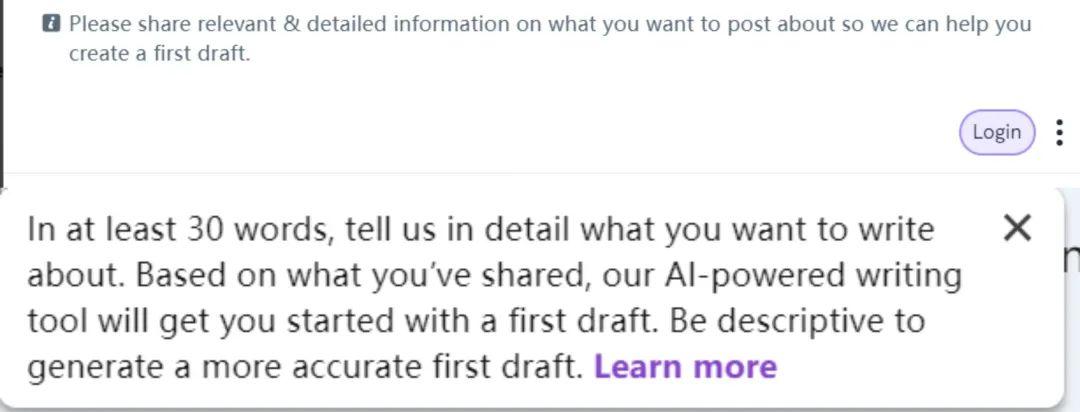Viewport: 1080px width, 412px height.
Task: Dismiss the tooltip with the X icon
Action: point(1017,228)
